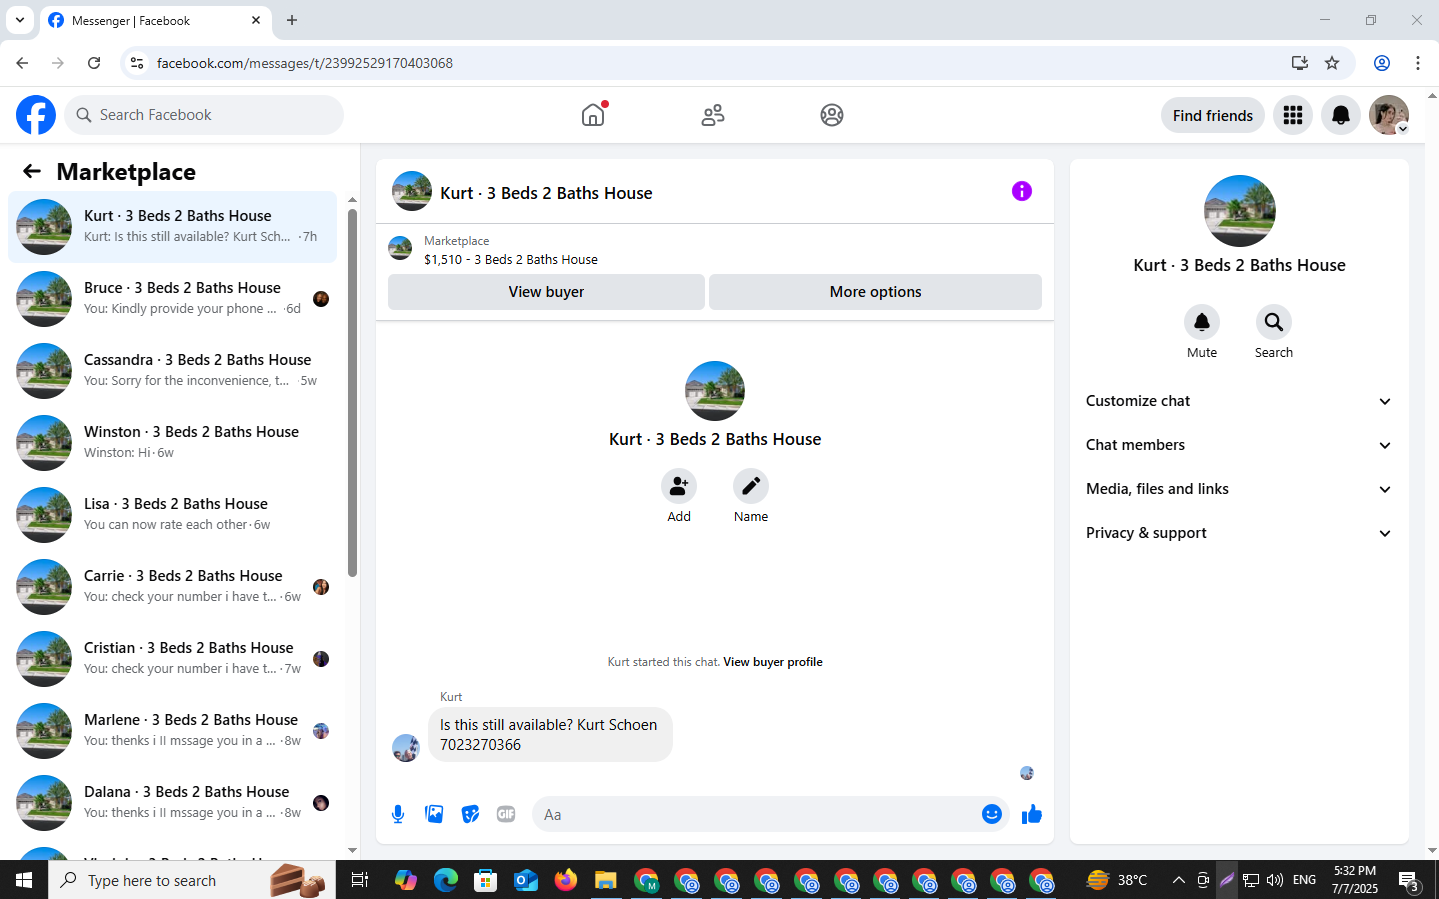Expand Privacy & support section
The image size is (1439, 899).
tap(1239, 533)
